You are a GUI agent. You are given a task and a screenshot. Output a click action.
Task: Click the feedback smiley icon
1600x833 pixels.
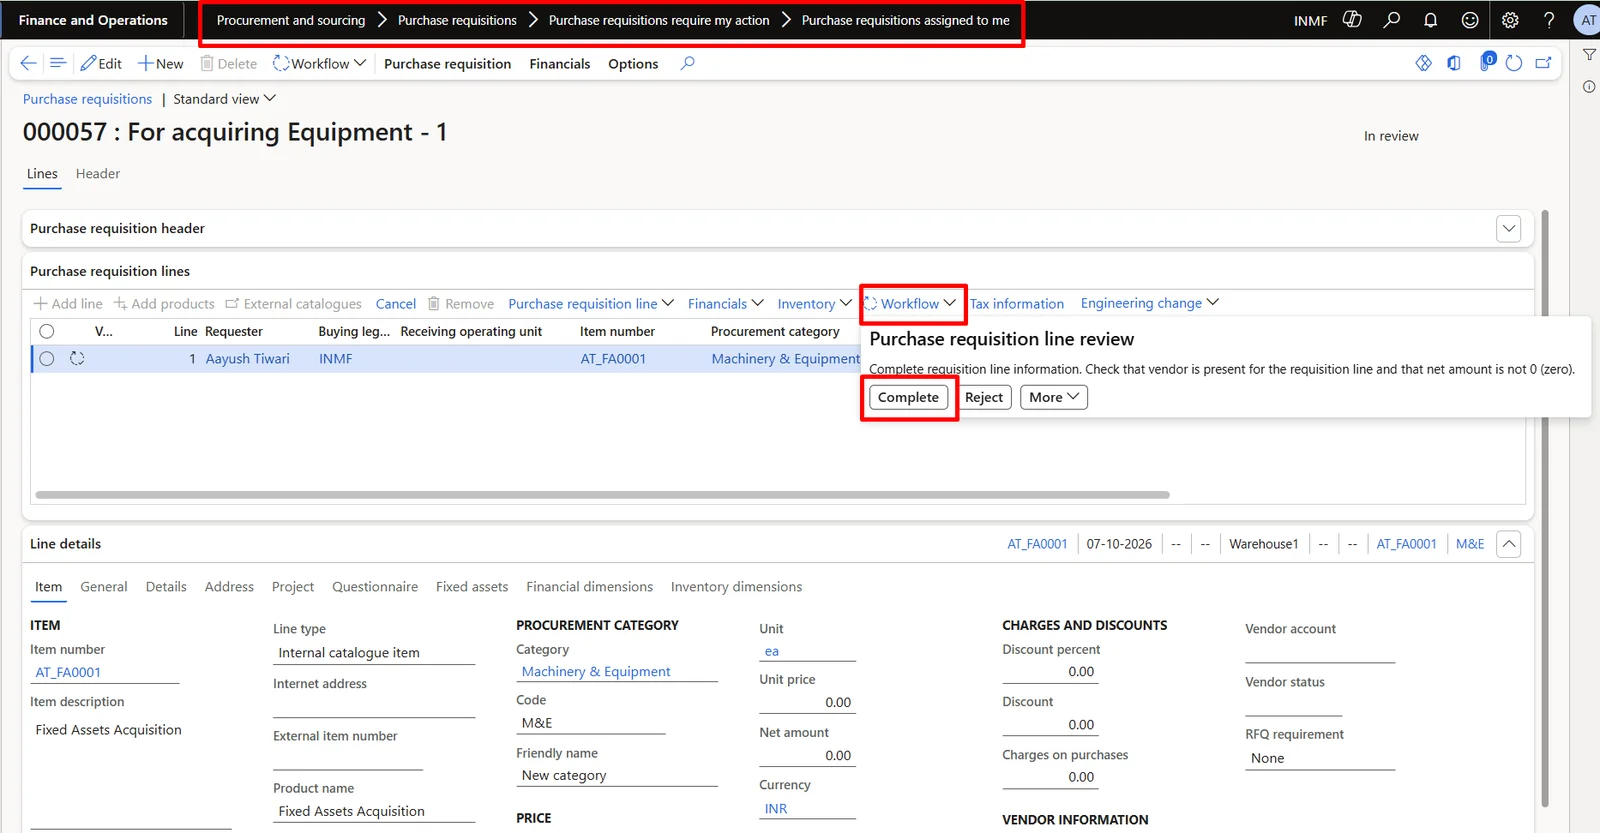[x=1470, y=20]
